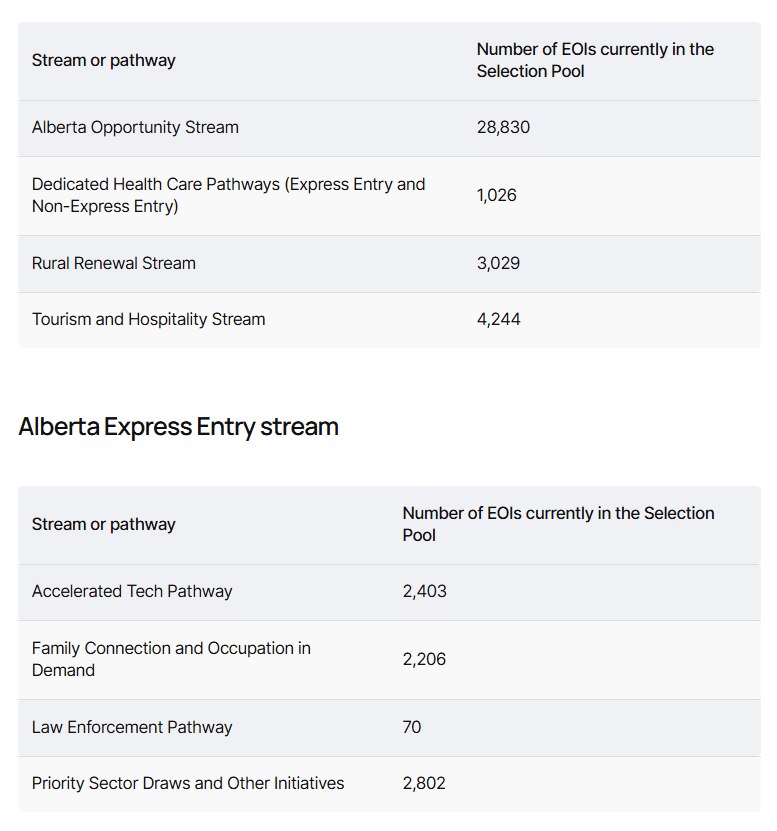Click first table's Stream or pathway header

coord(103,61)
